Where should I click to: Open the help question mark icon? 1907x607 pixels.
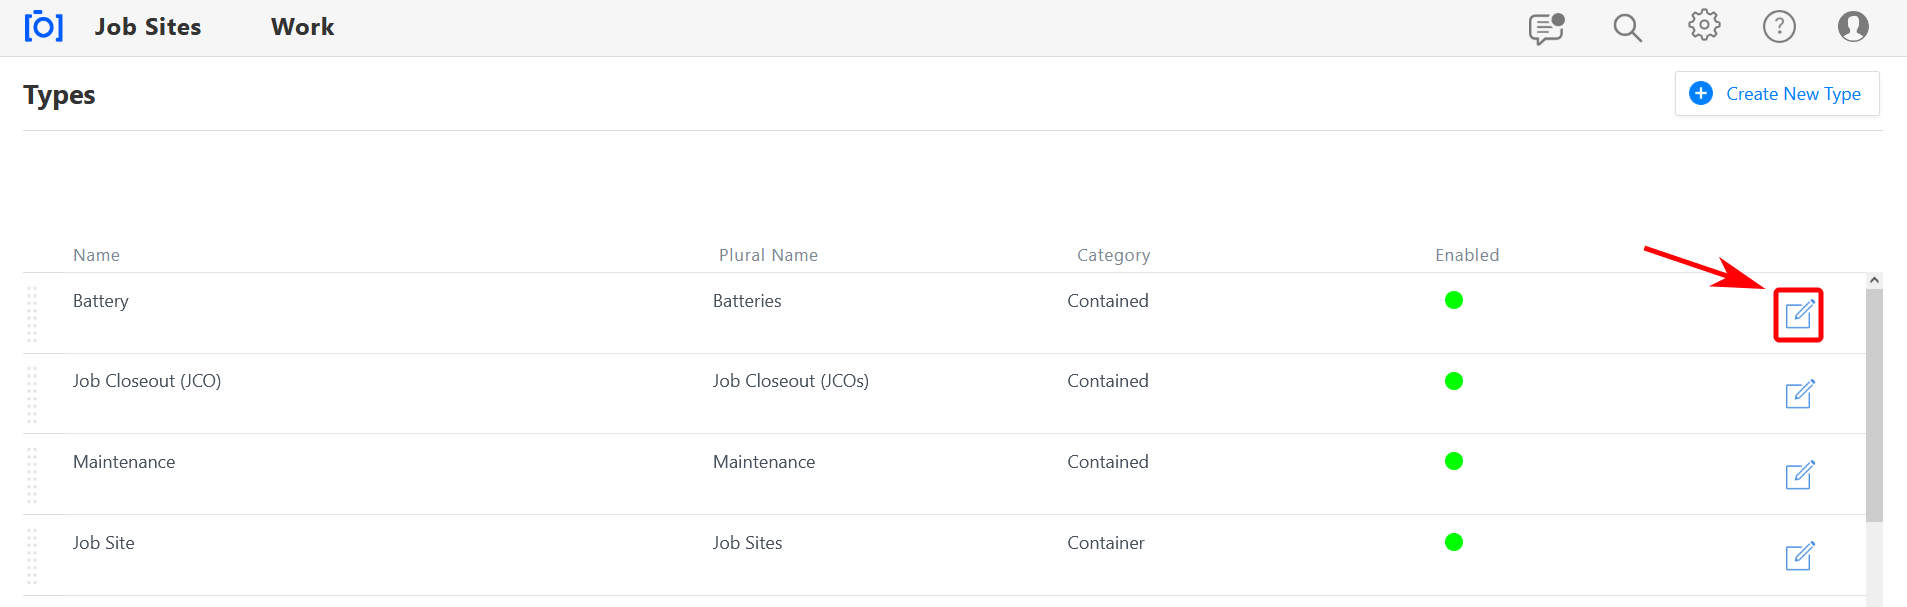pyautogui.click(x=1779, y=27)
